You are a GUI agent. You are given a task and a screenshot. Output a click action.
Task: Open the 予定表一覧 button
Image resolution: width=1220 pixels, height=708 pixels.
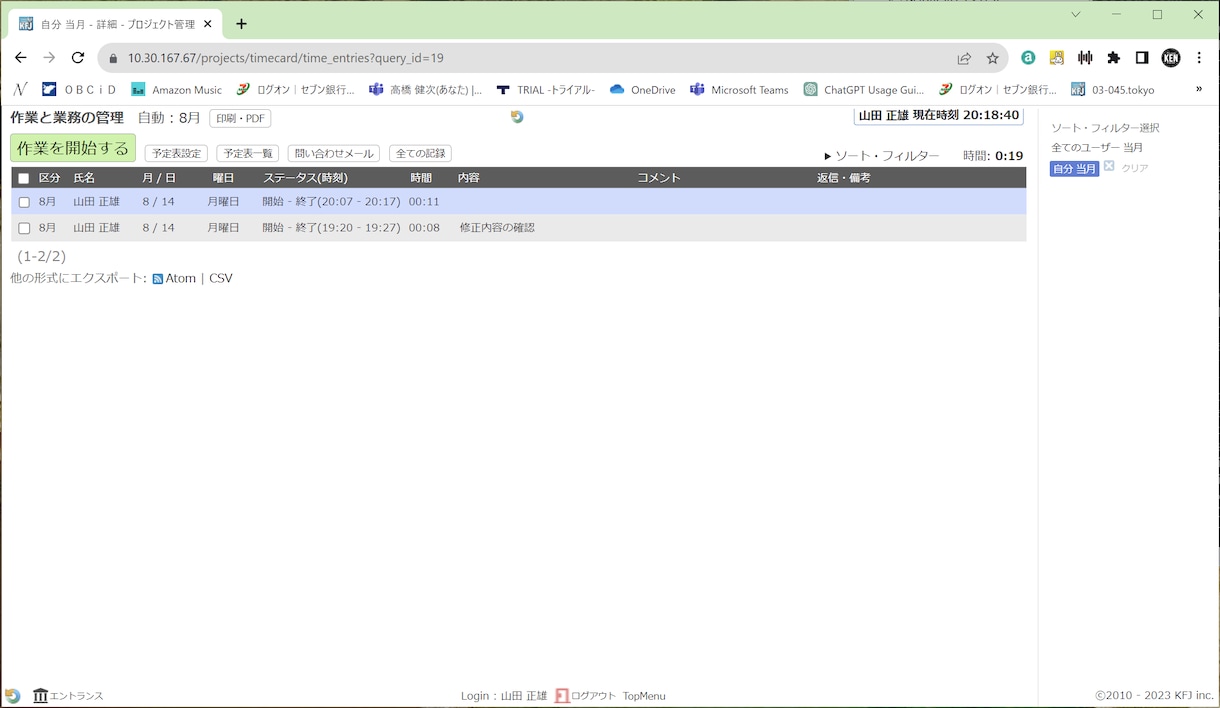coord(248,154)
